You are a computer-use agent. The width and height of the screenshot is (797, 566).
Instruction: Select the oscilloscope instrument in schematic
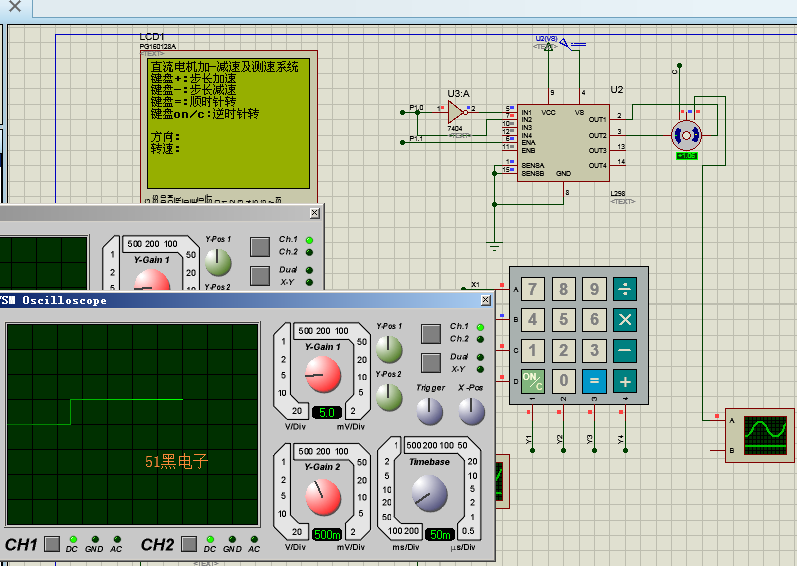pyautogui.click(x=759, y=435)
